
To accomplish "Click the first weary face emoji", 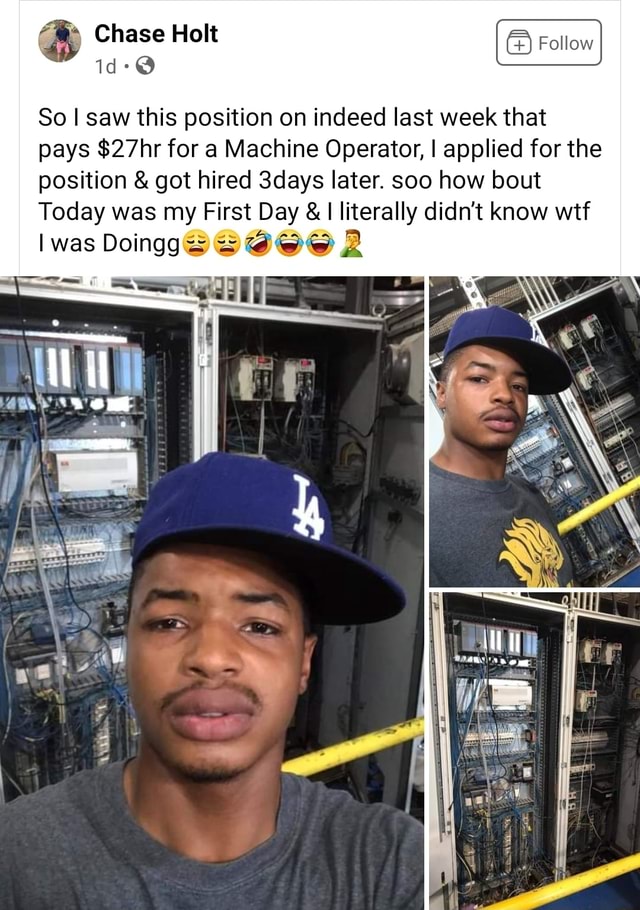I will 197,243.
